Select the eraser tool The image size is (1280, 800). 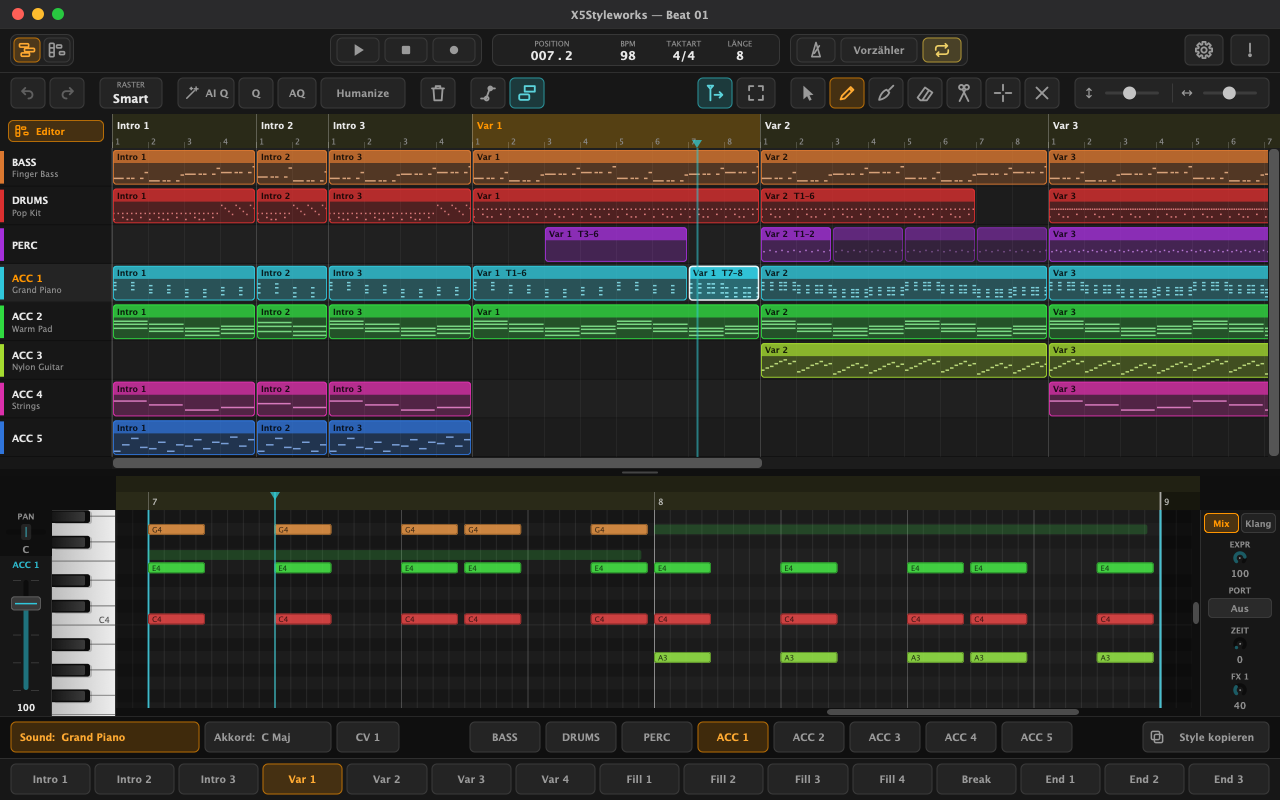pyautogui.click(x=925, y=93)
